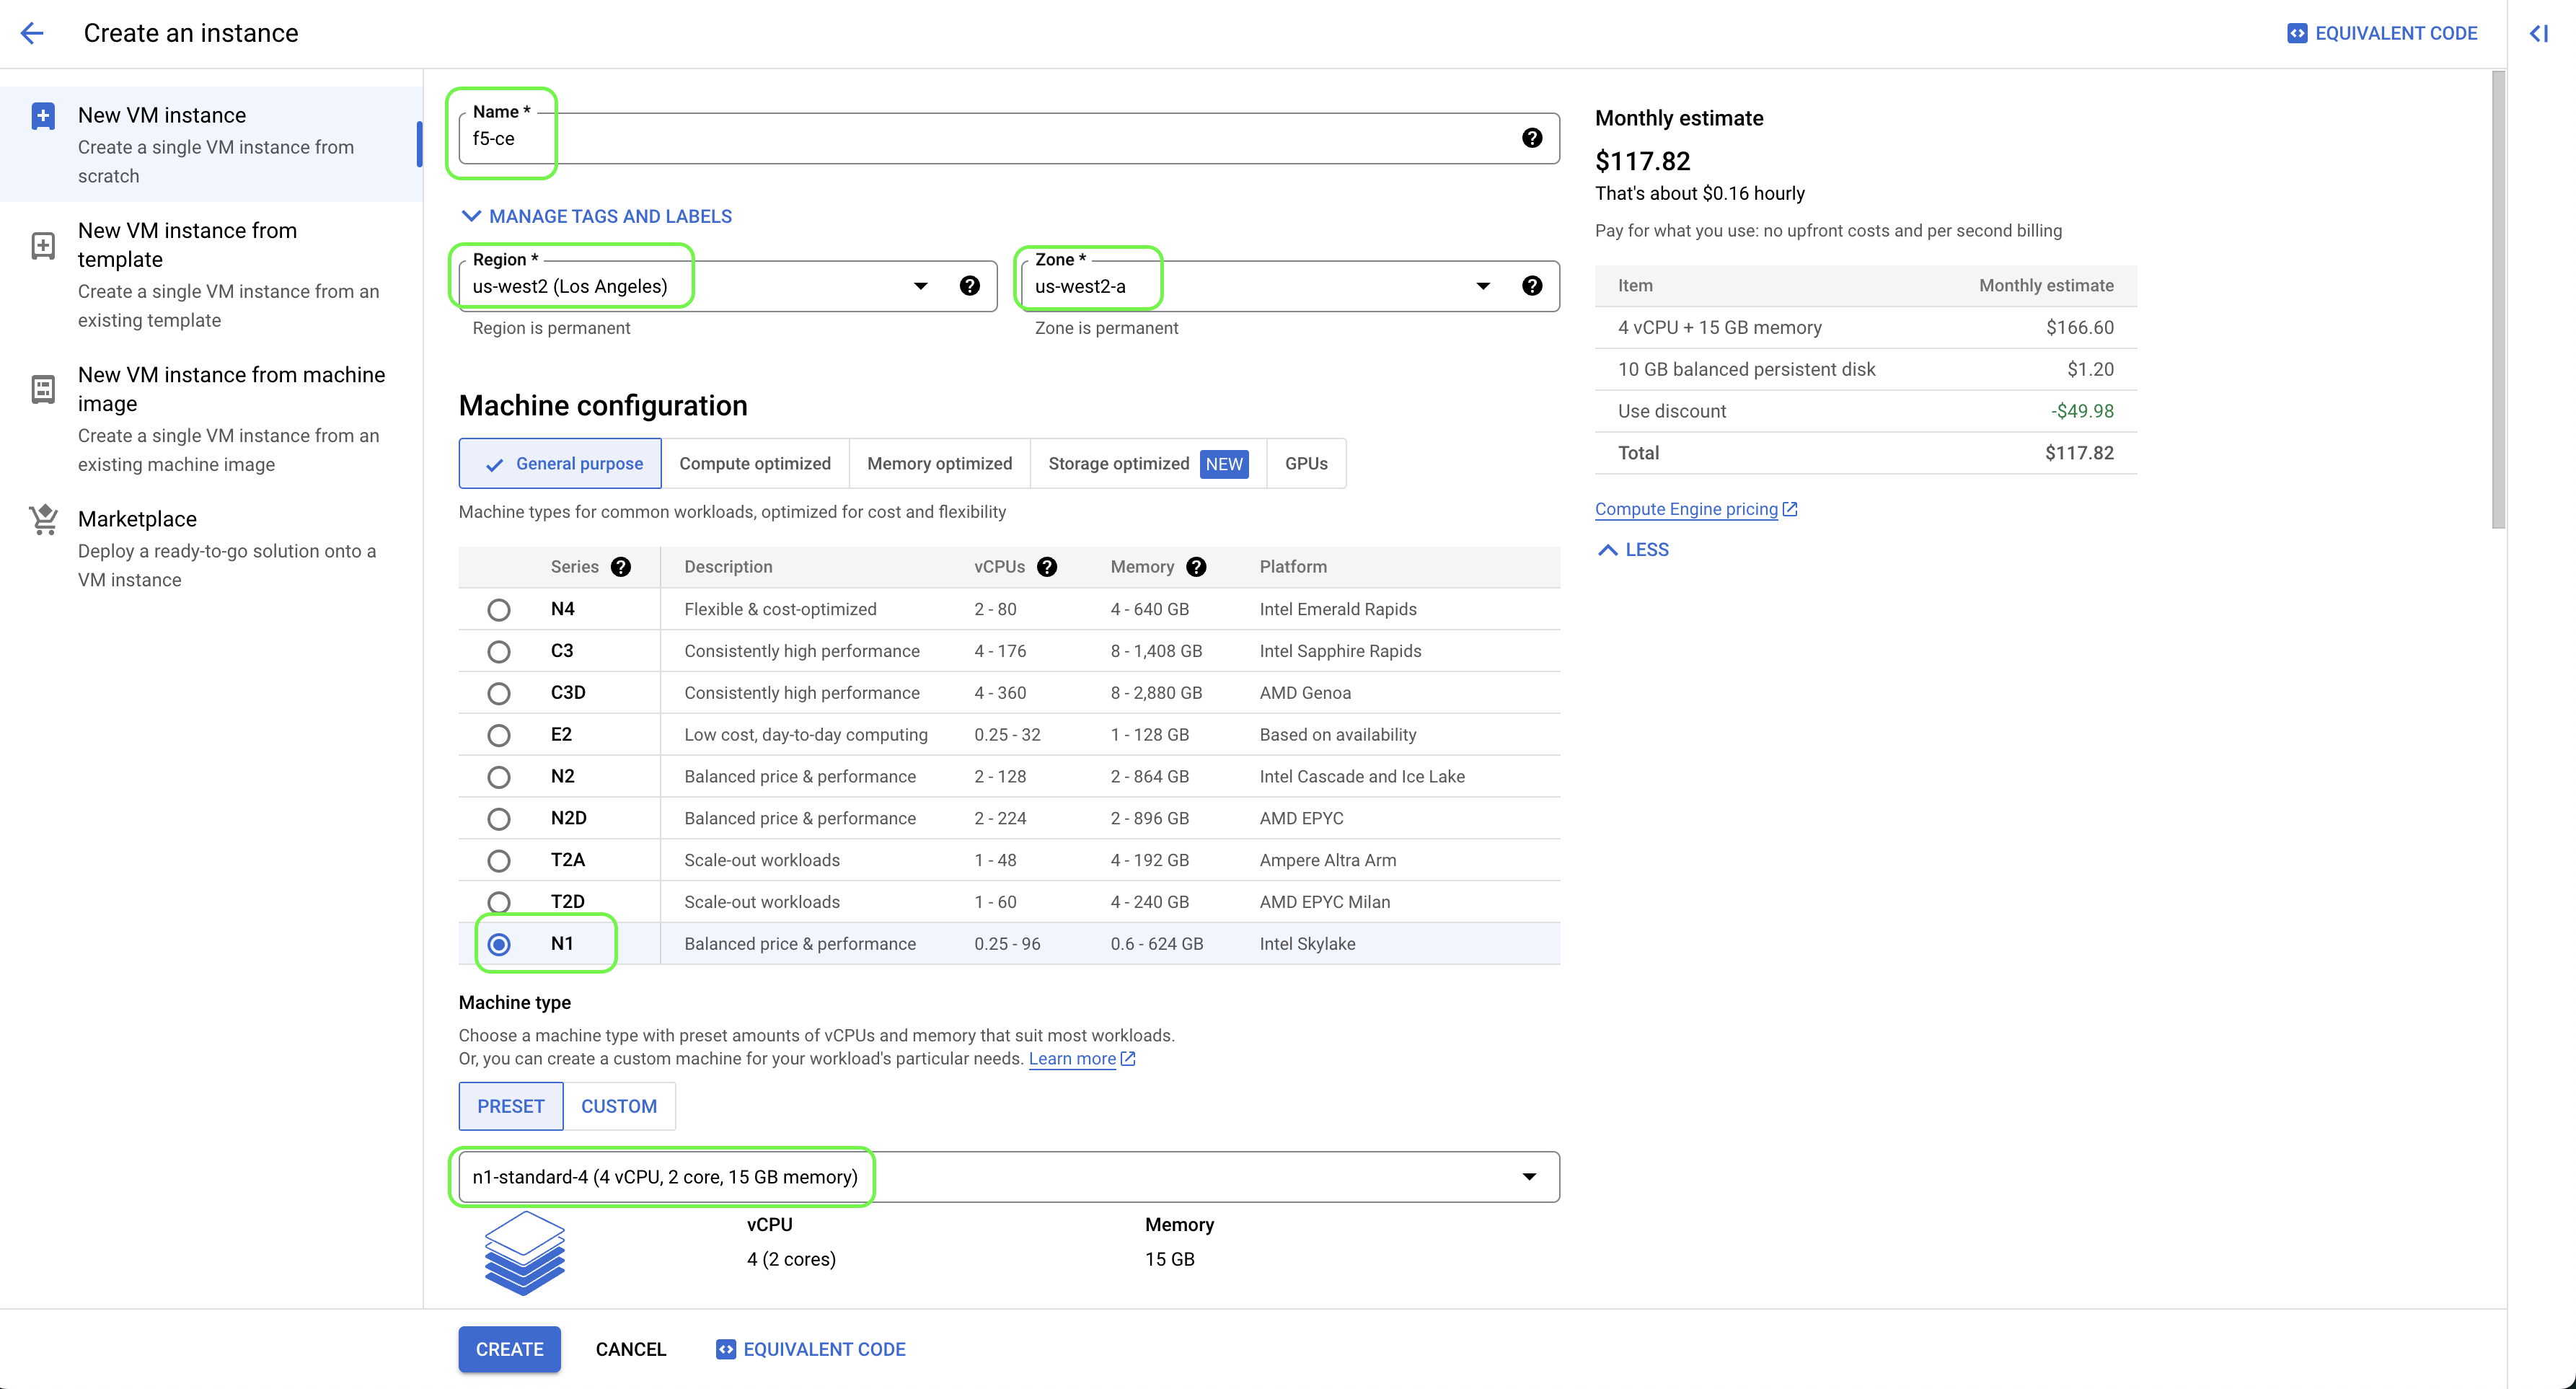Click the instance Name input field
2576x1389 pixels.
pyautogui.click(x=1000, y=139)
